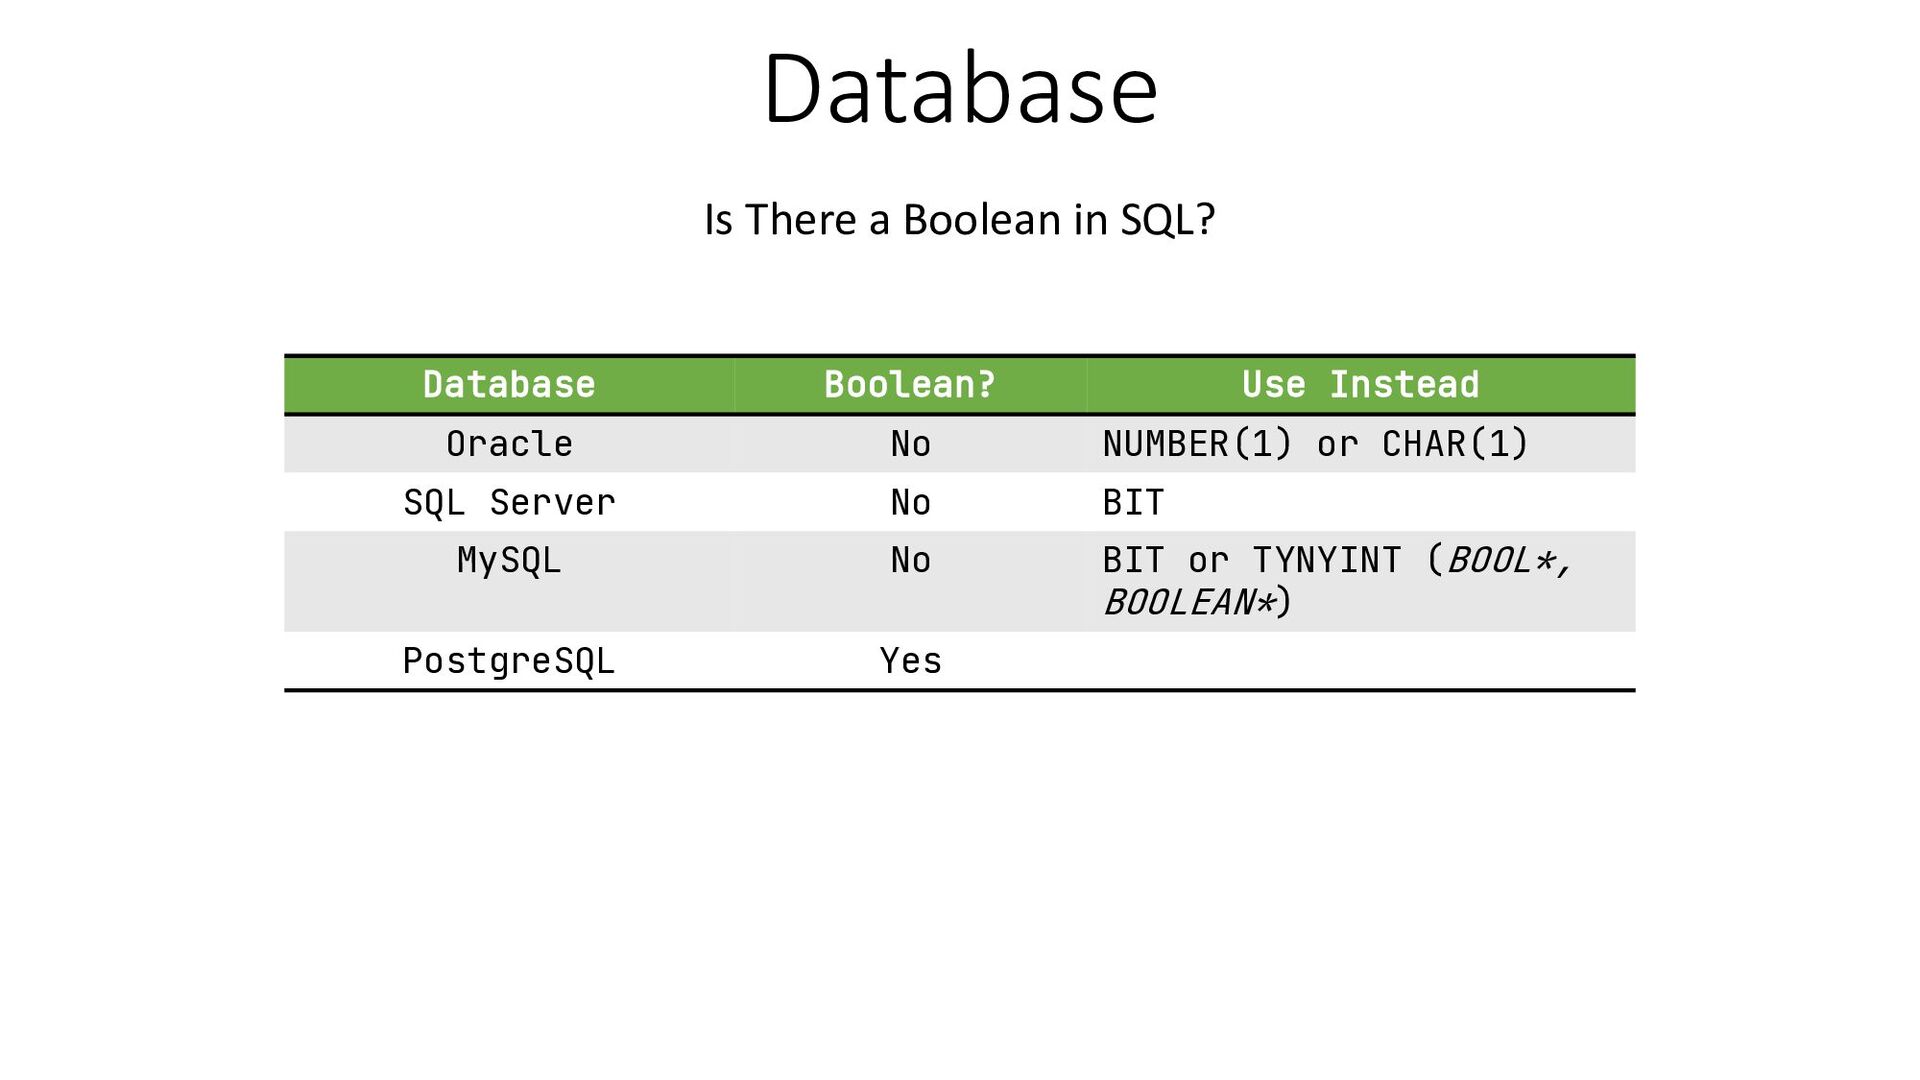Select the "Use Instead" column header
The image size is (1920, 1080).
1360,384
